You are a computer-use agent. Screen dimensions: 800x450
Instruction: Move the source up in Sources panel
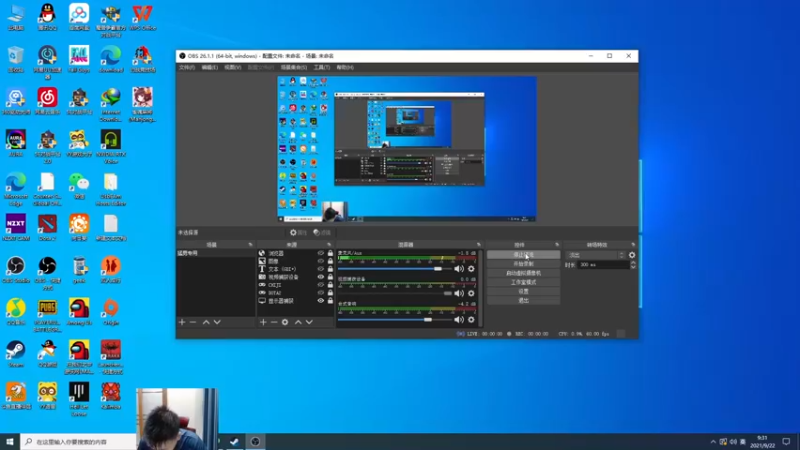[x=298, y=322]
